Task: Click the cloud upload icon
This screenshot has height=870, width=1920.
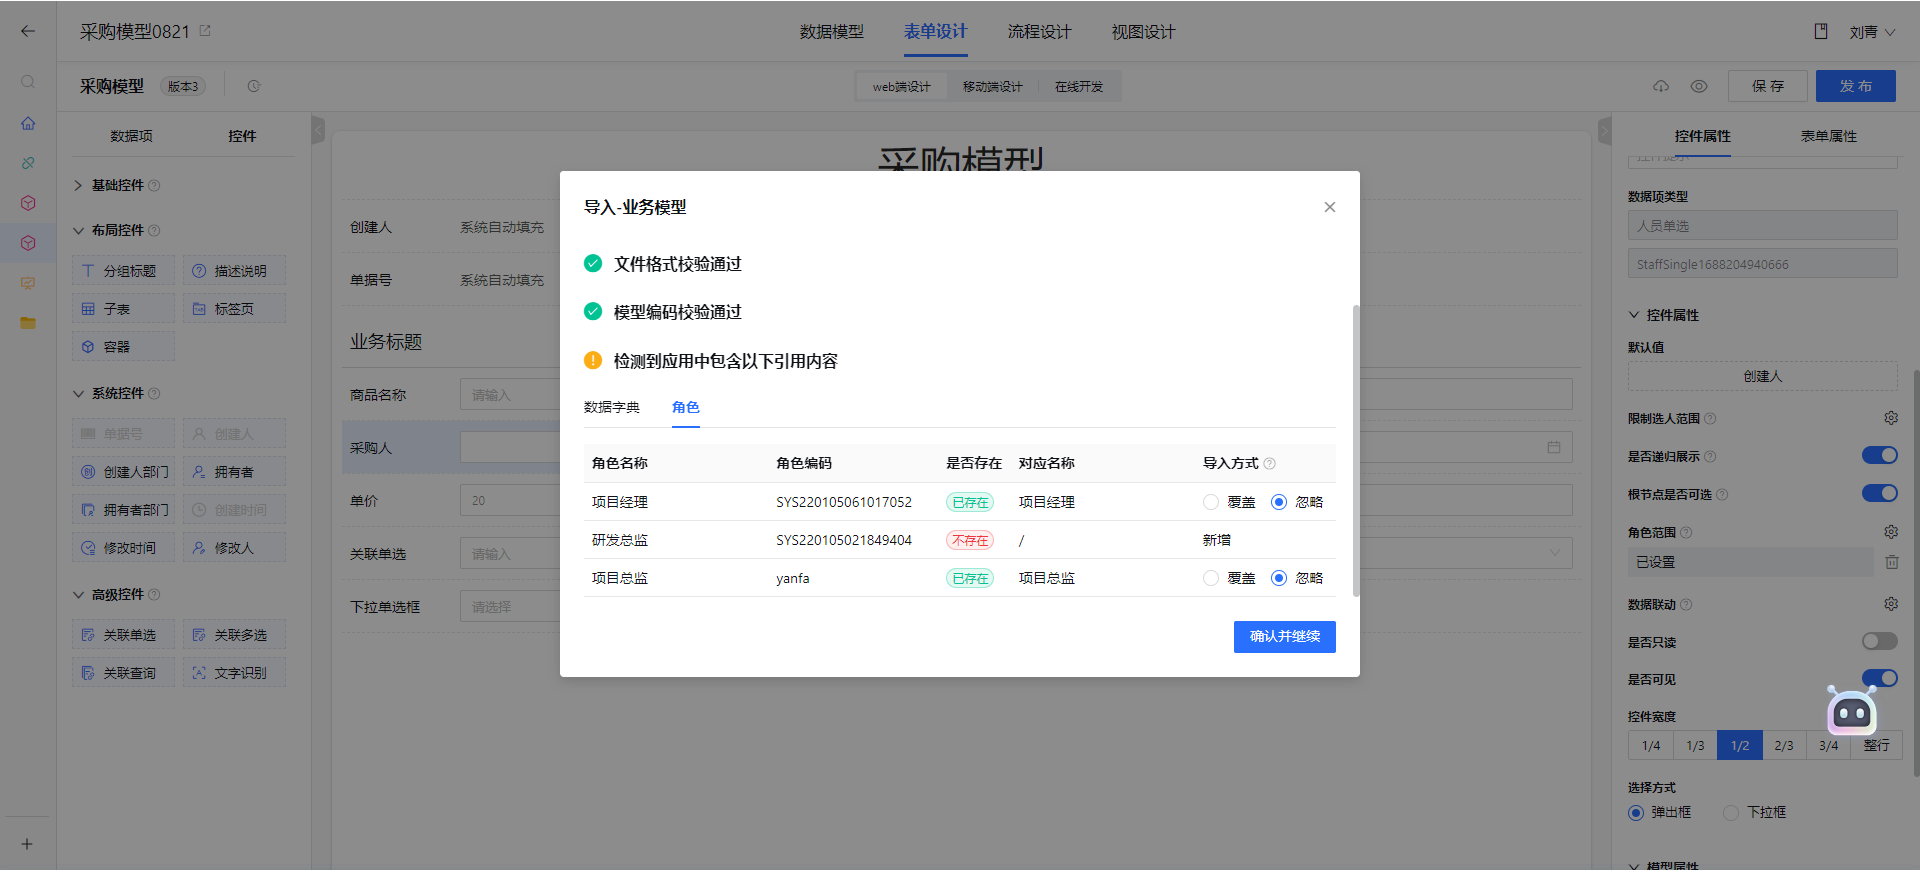Action: coord(1661,86)
